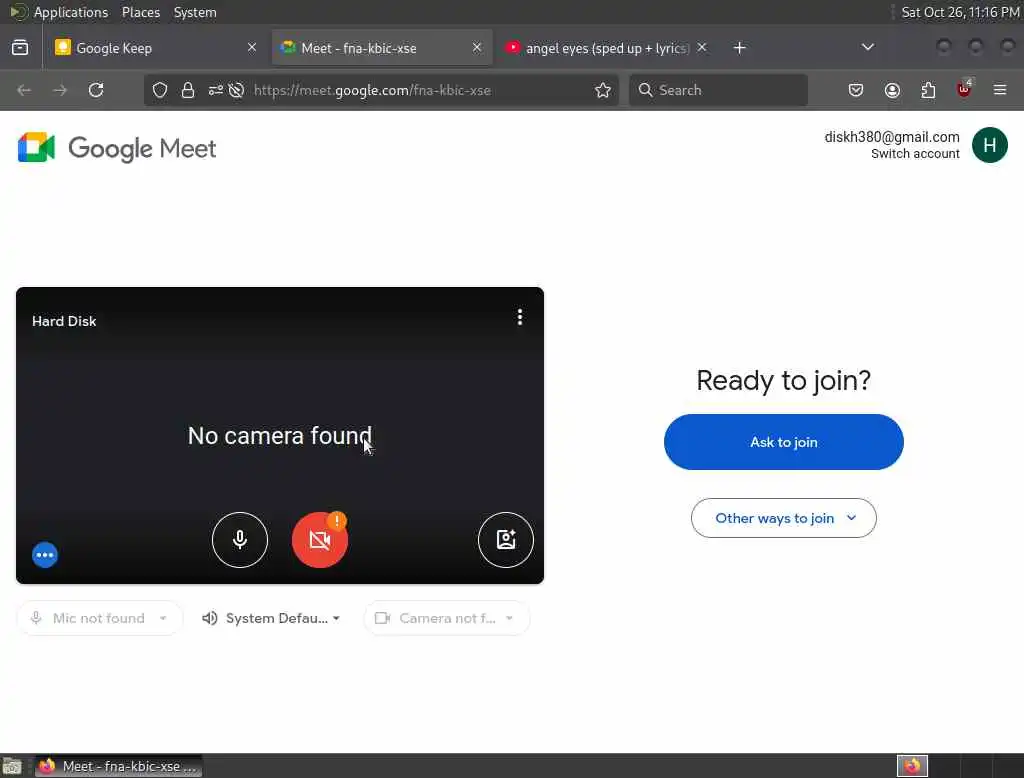Open the Firefox hamburger menu

[x=1000, y=90]
